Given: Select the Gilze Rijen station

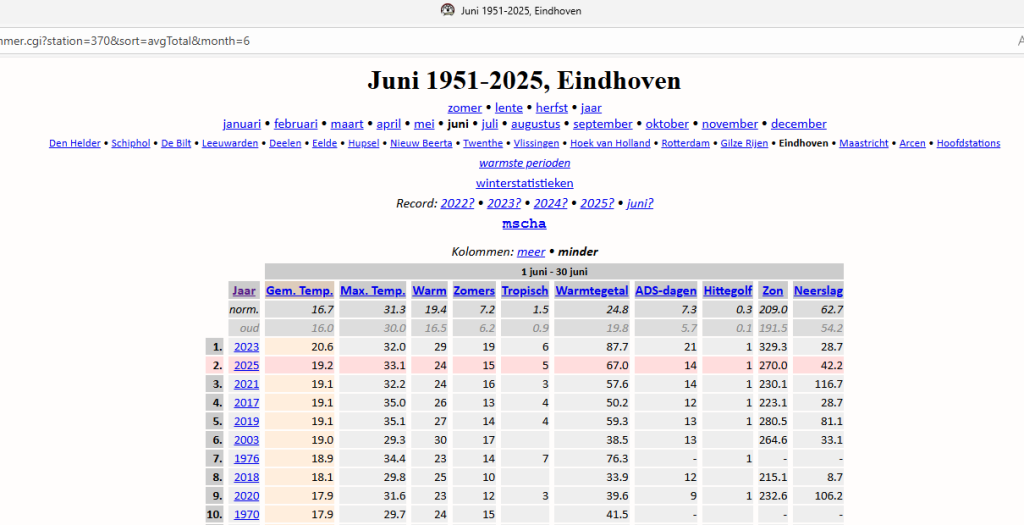Looking at the screenshot, I should pyautogui.click(x=744, y=143).
